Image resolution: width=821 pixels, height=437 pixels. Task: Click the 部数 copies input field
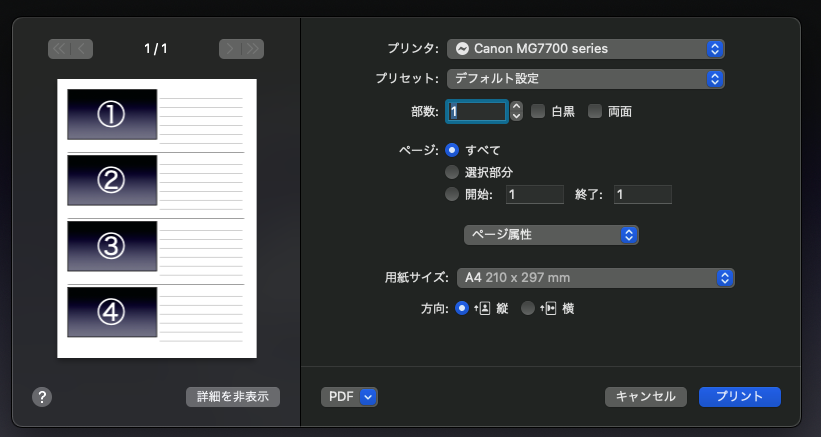pos(477,111)
